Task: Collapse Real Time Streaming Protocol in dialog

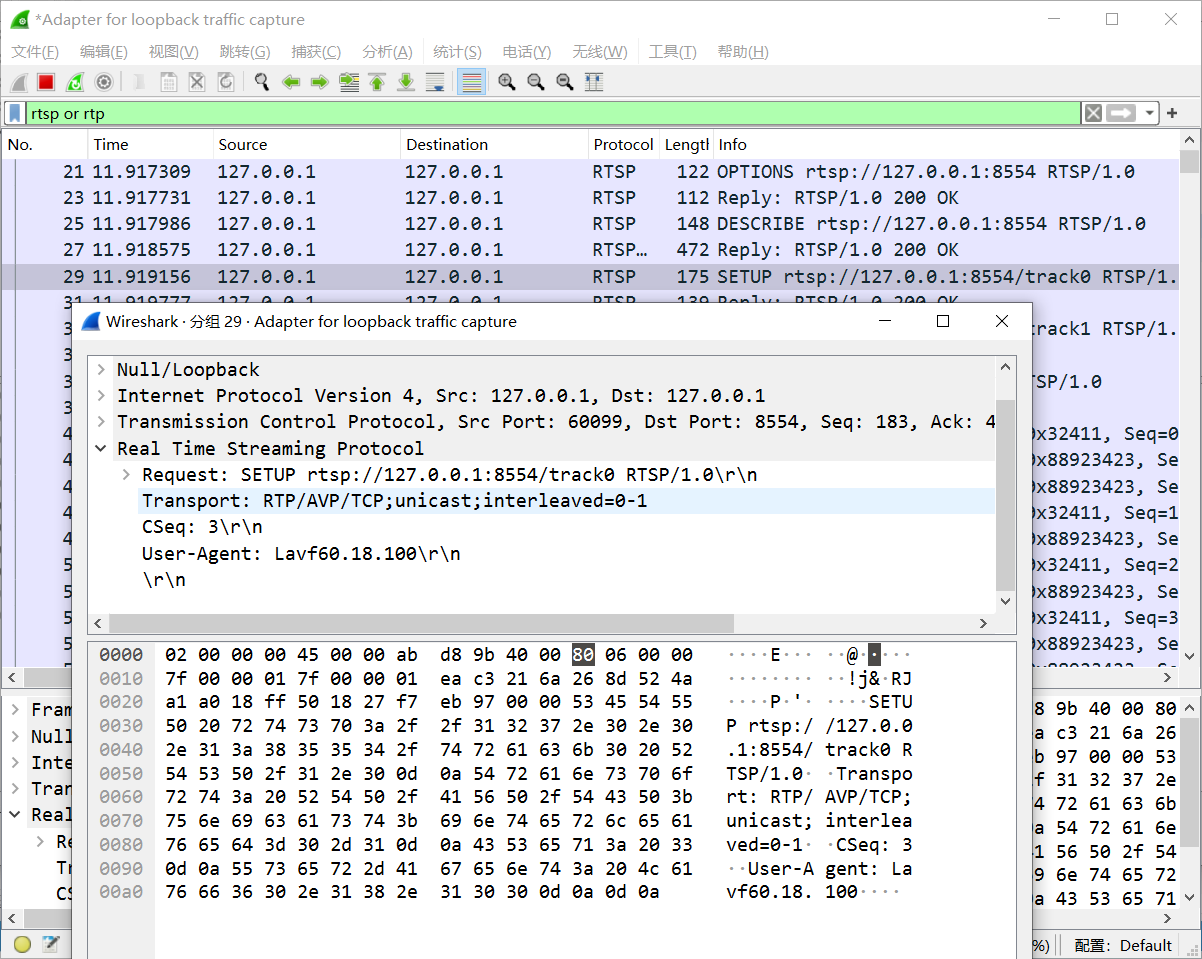Action: pyautogui.click(x=101, y=448)
